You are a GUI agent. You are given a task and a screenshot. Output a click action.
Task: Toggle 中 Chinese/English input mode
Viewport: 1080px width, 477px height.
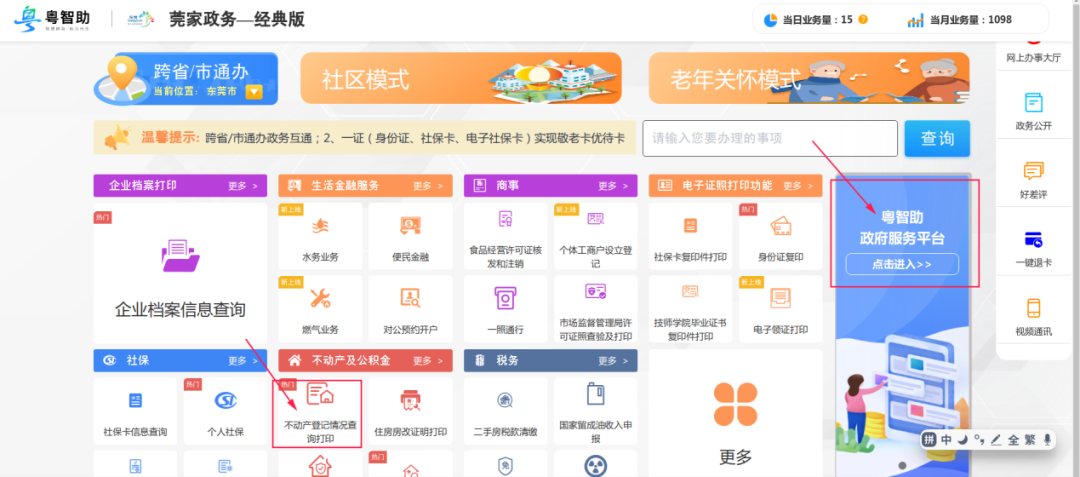(946, 440)
